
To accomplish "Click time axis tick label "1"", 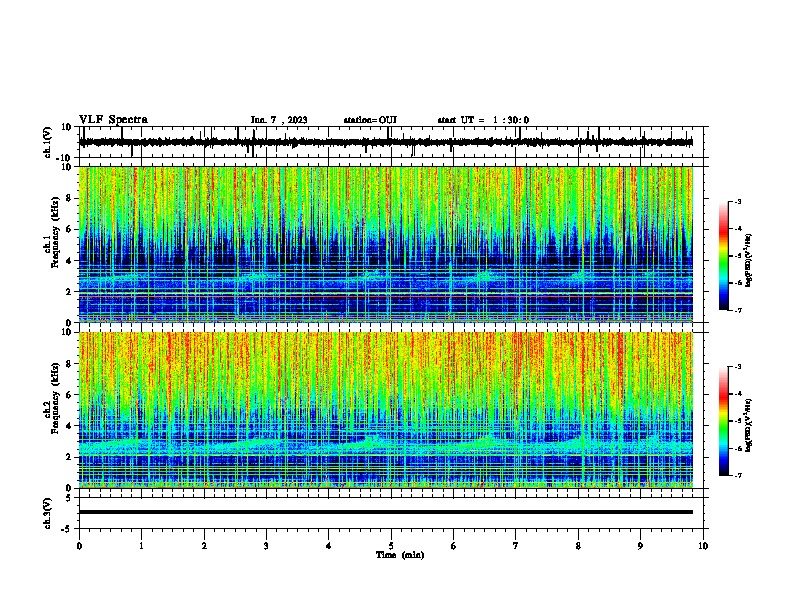I will pyautogui.click(x=141, y=546).
